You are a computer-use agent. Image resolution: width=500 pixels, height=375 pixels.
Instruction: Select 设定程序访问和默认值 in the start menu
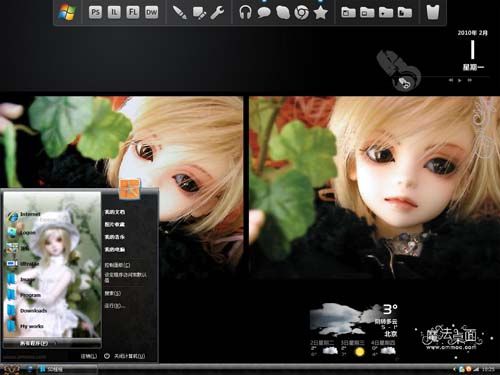point(125,277)
